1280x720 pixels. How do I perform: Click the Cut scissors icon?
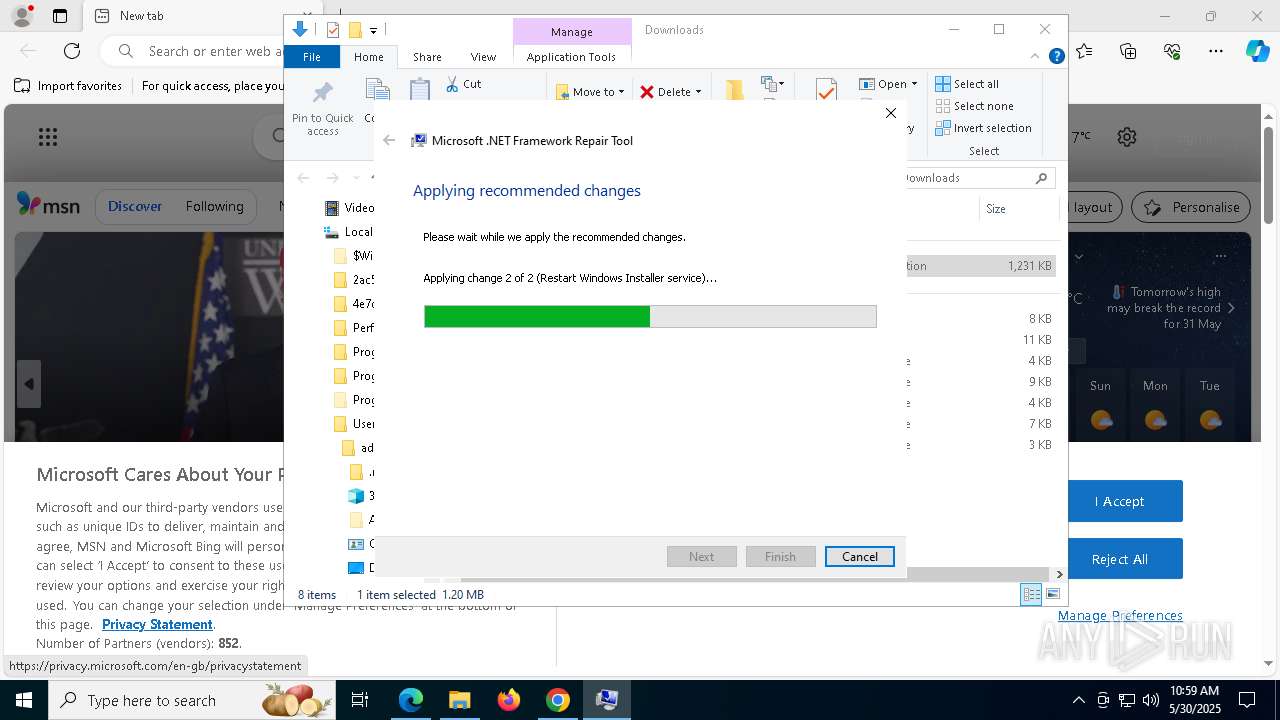click(x=452, y=85)
